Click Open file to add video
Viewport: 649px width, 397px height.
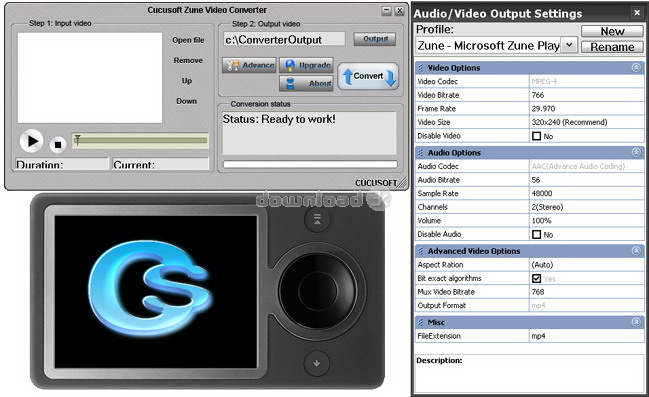click(188, 40)
